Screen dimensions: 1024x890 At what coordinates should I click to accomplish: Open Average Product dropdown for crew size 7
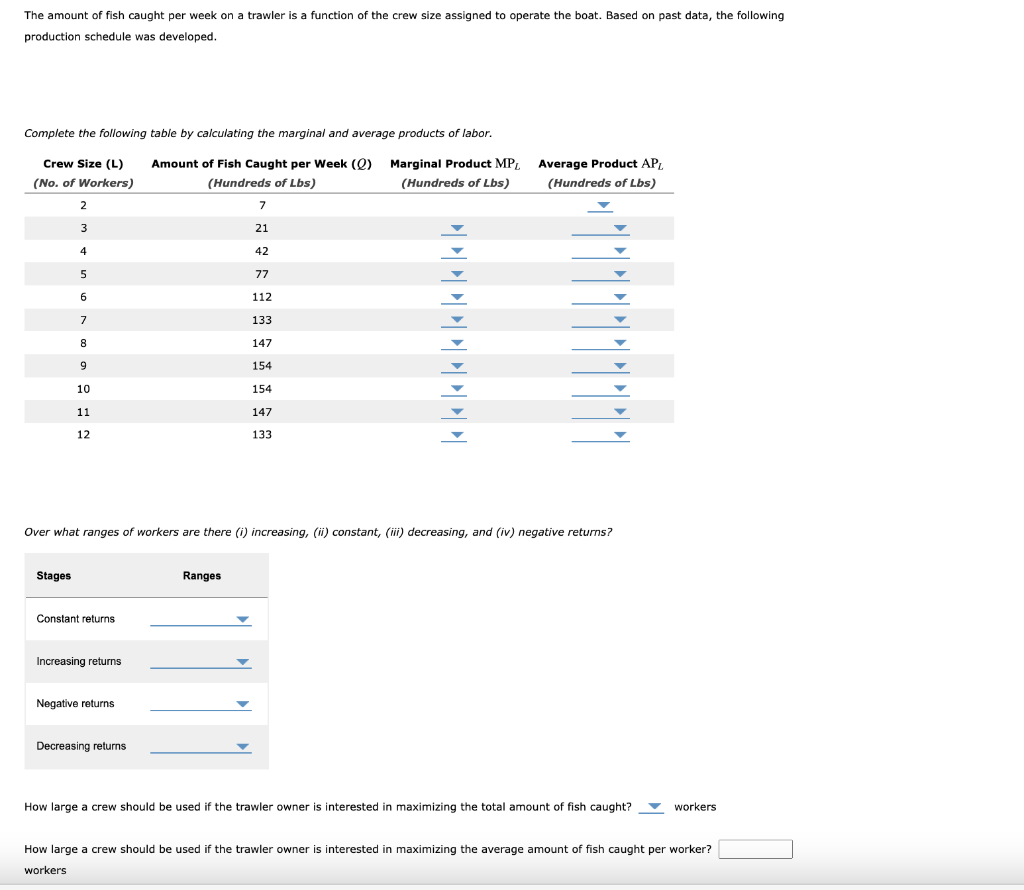pos(601,321)
